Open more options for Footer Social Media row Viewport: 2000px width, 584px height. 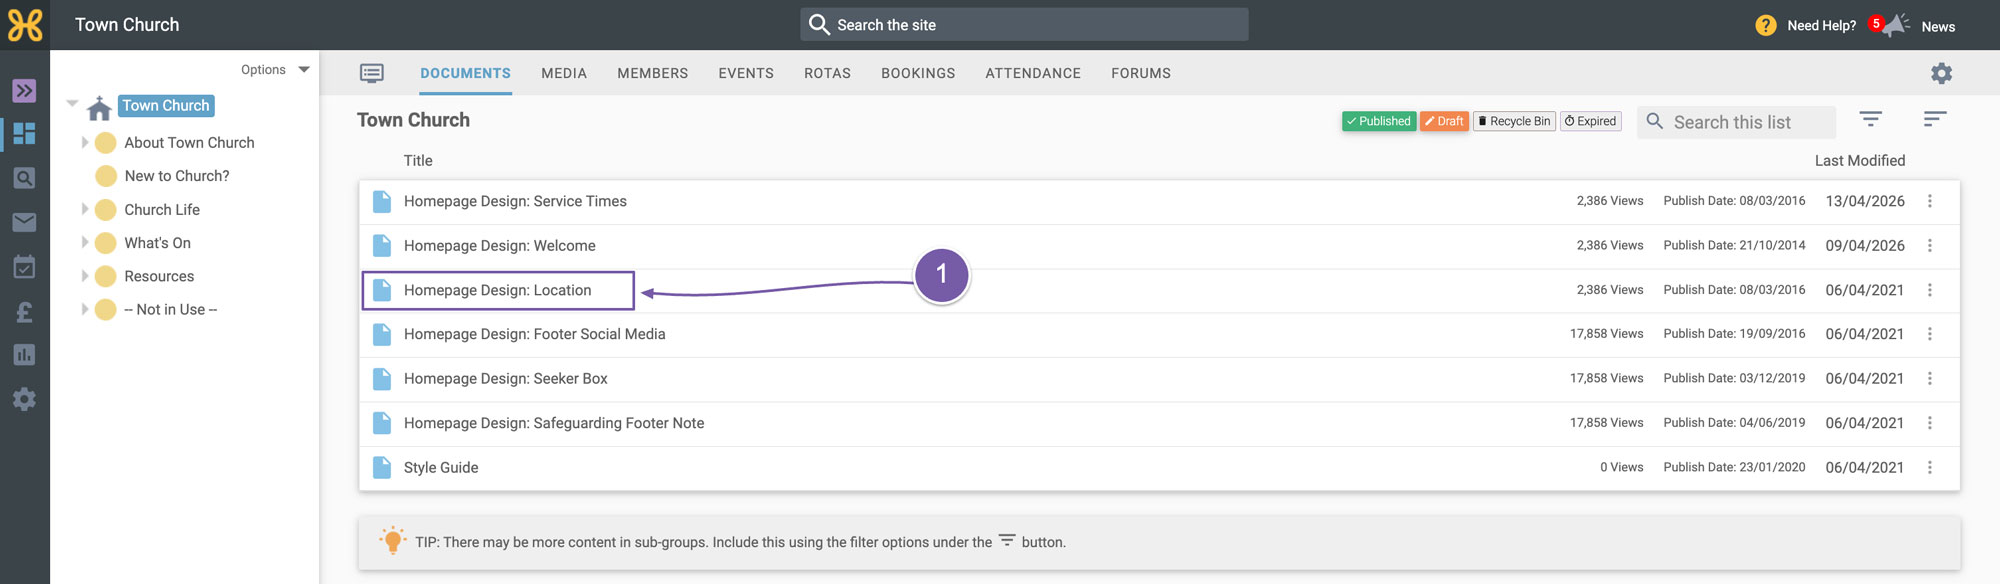point(1930,334)
